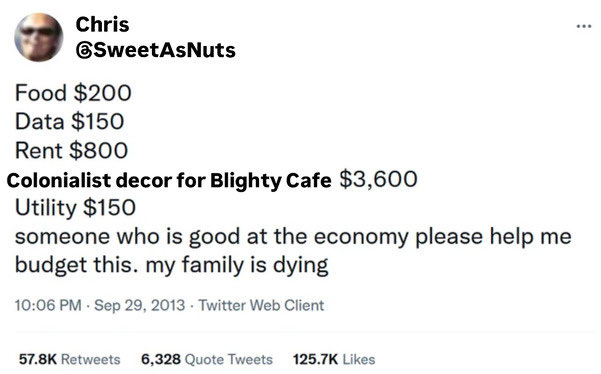Click the Data $150 line
Viewport: 601px width, 374px height.
[69, 121]
